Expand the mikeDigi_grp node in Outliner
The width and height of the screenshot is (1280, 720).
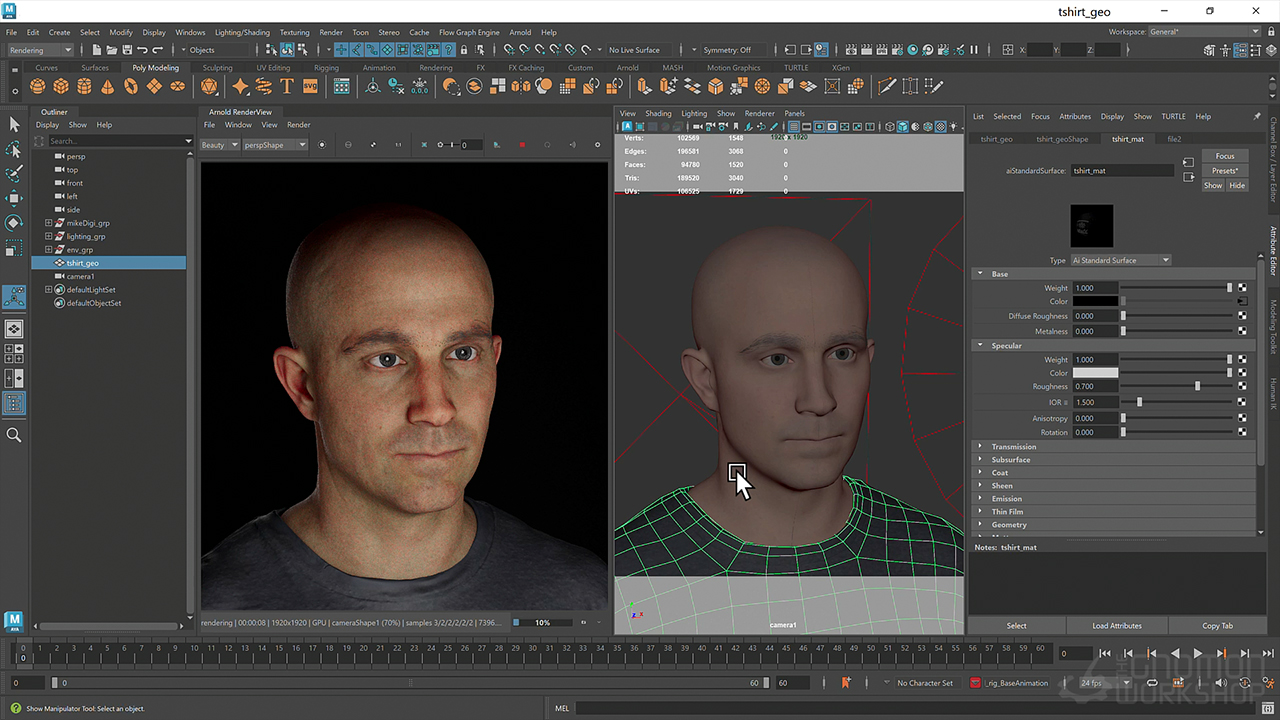[48, 223]
